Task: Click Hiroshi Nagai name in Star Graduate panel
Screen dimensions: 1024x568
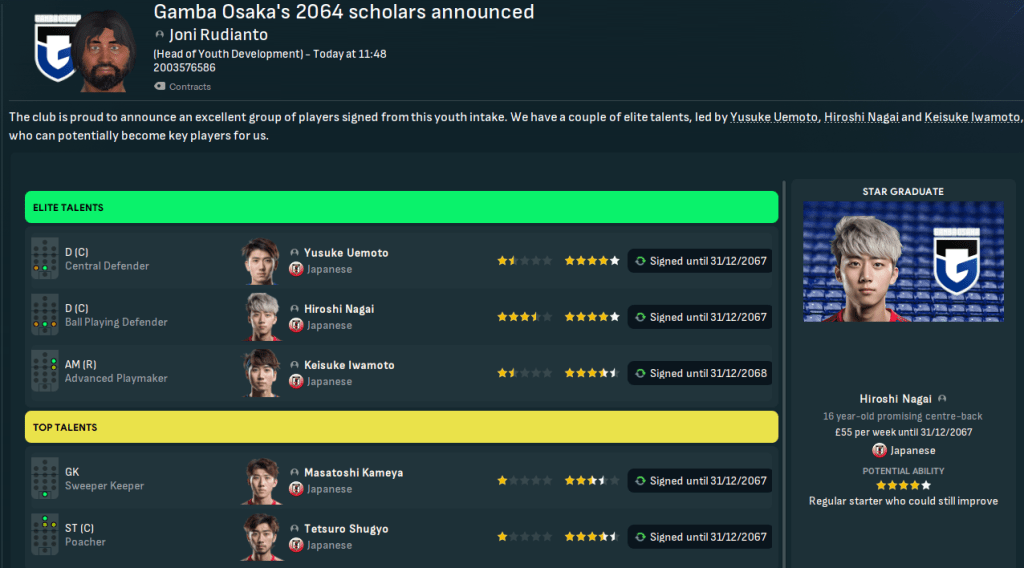Action: [897, 398]
